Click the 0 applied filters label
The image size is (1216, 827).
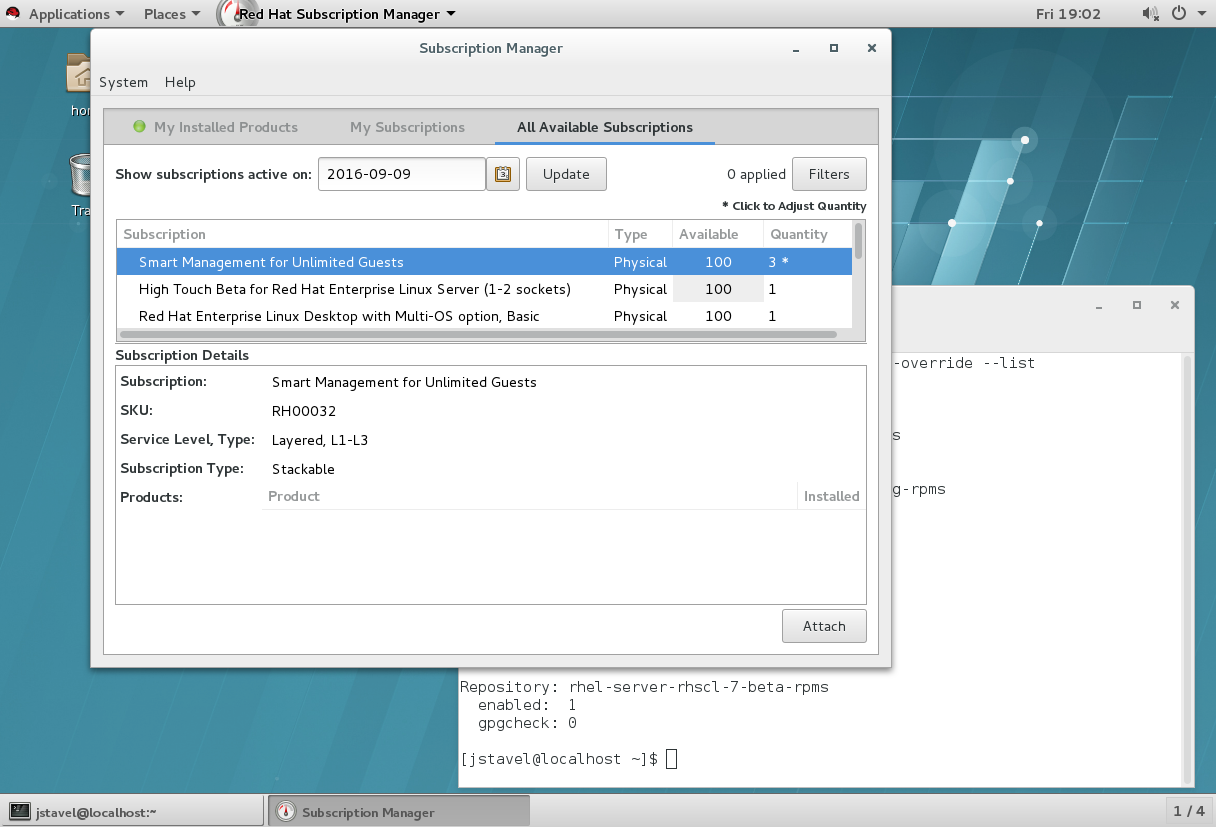tap(756, 174)
